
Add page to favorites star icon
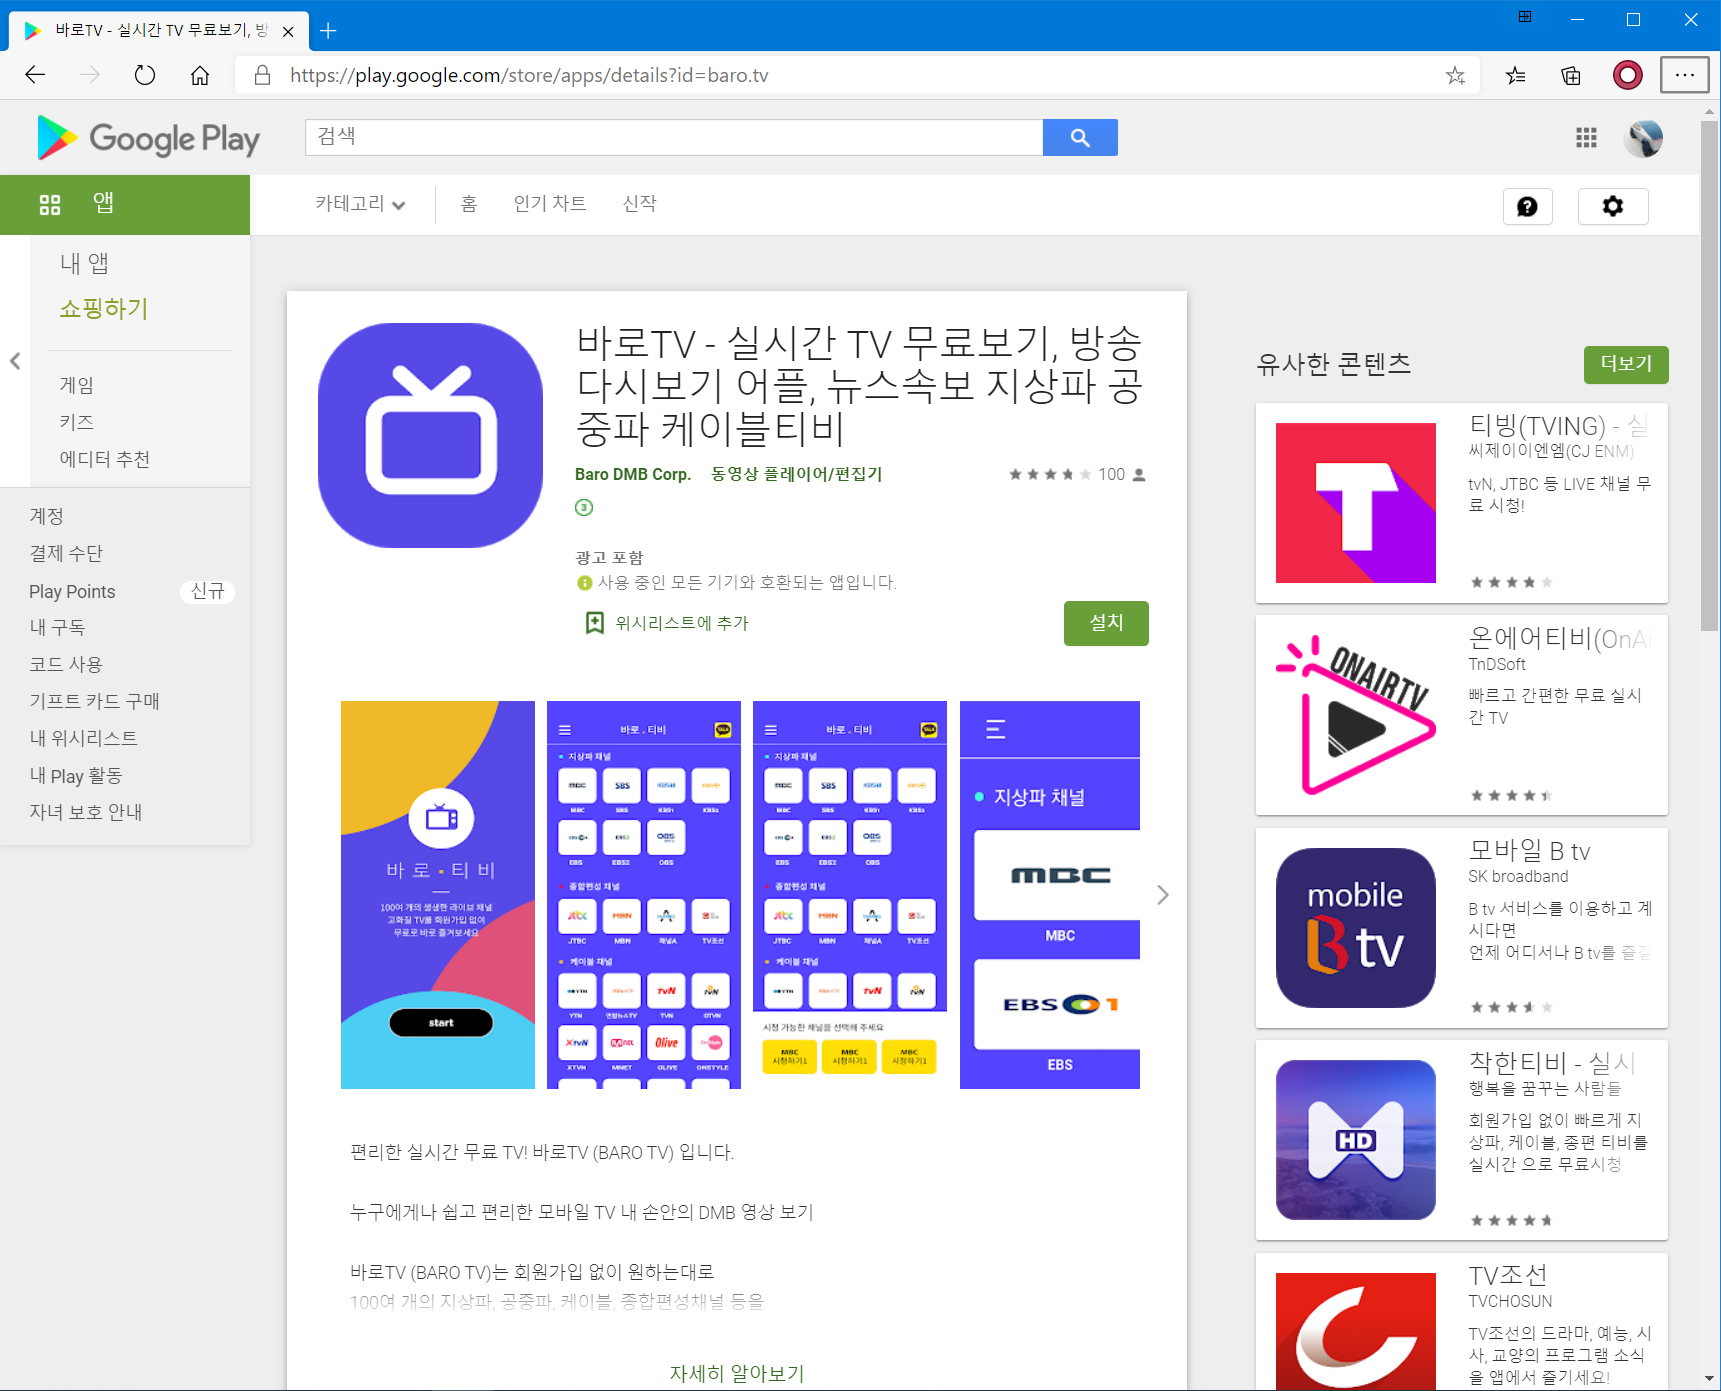point(1455,75)
